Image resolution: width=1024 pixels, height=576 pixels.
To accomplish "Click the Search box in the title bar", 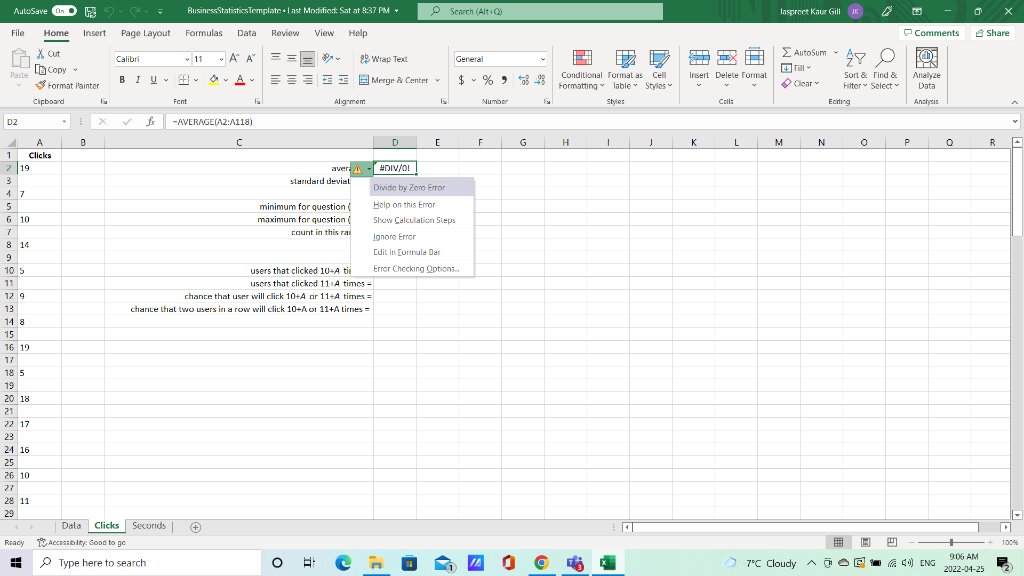I will click(x=540, y=11).
